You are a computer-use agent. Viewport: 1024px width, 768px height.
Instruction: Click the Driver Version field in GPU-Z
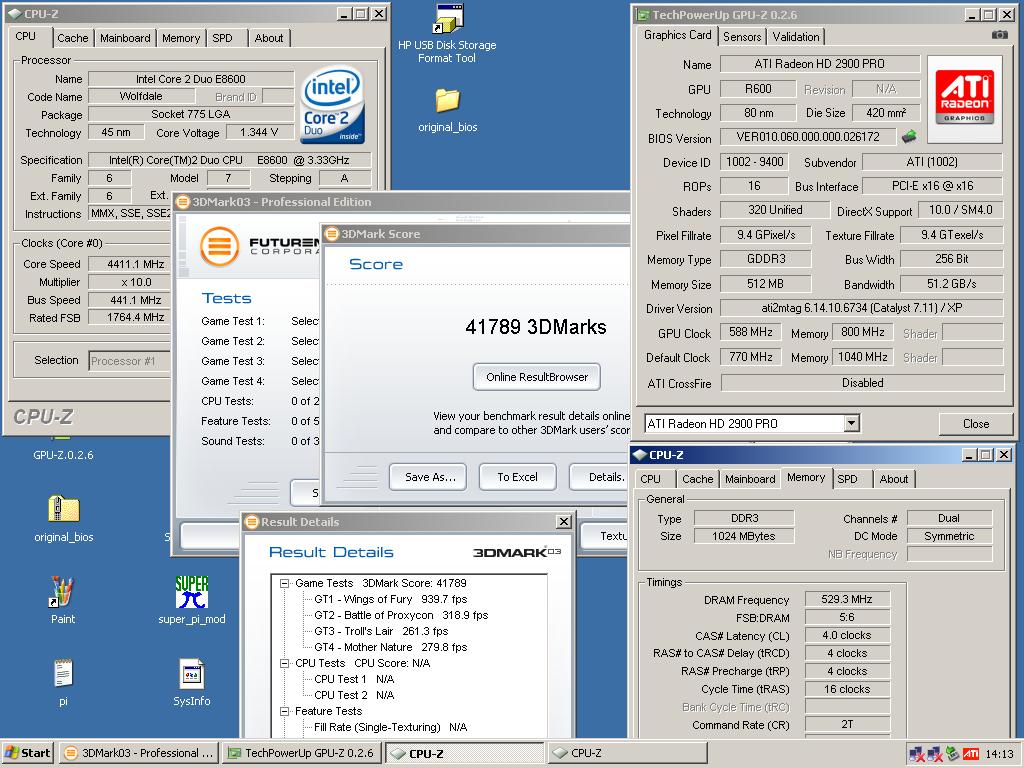pos(861,308)
